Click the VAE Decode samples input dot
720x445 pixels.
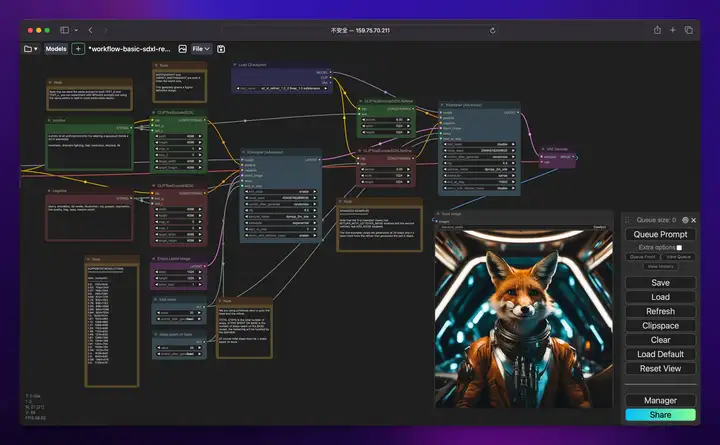tap(542, 157)
